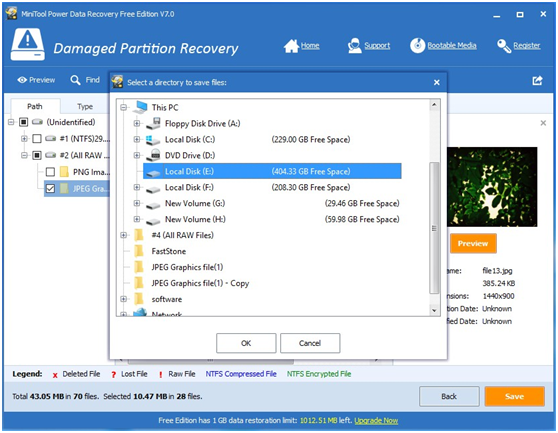
Task: Click the damaged partition warning drive icon
Action: click(28, 44)
